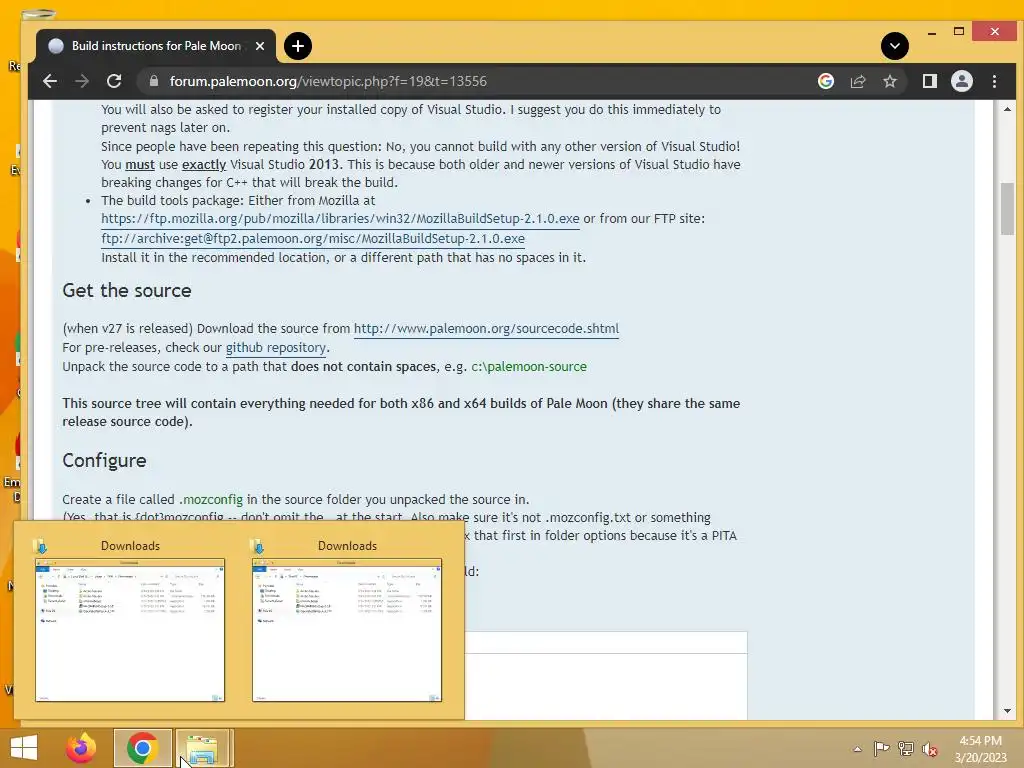Click the muted volume tray icon
Image resolution: width=1024 pixels, height=768 pixels.
click(929, 748)
